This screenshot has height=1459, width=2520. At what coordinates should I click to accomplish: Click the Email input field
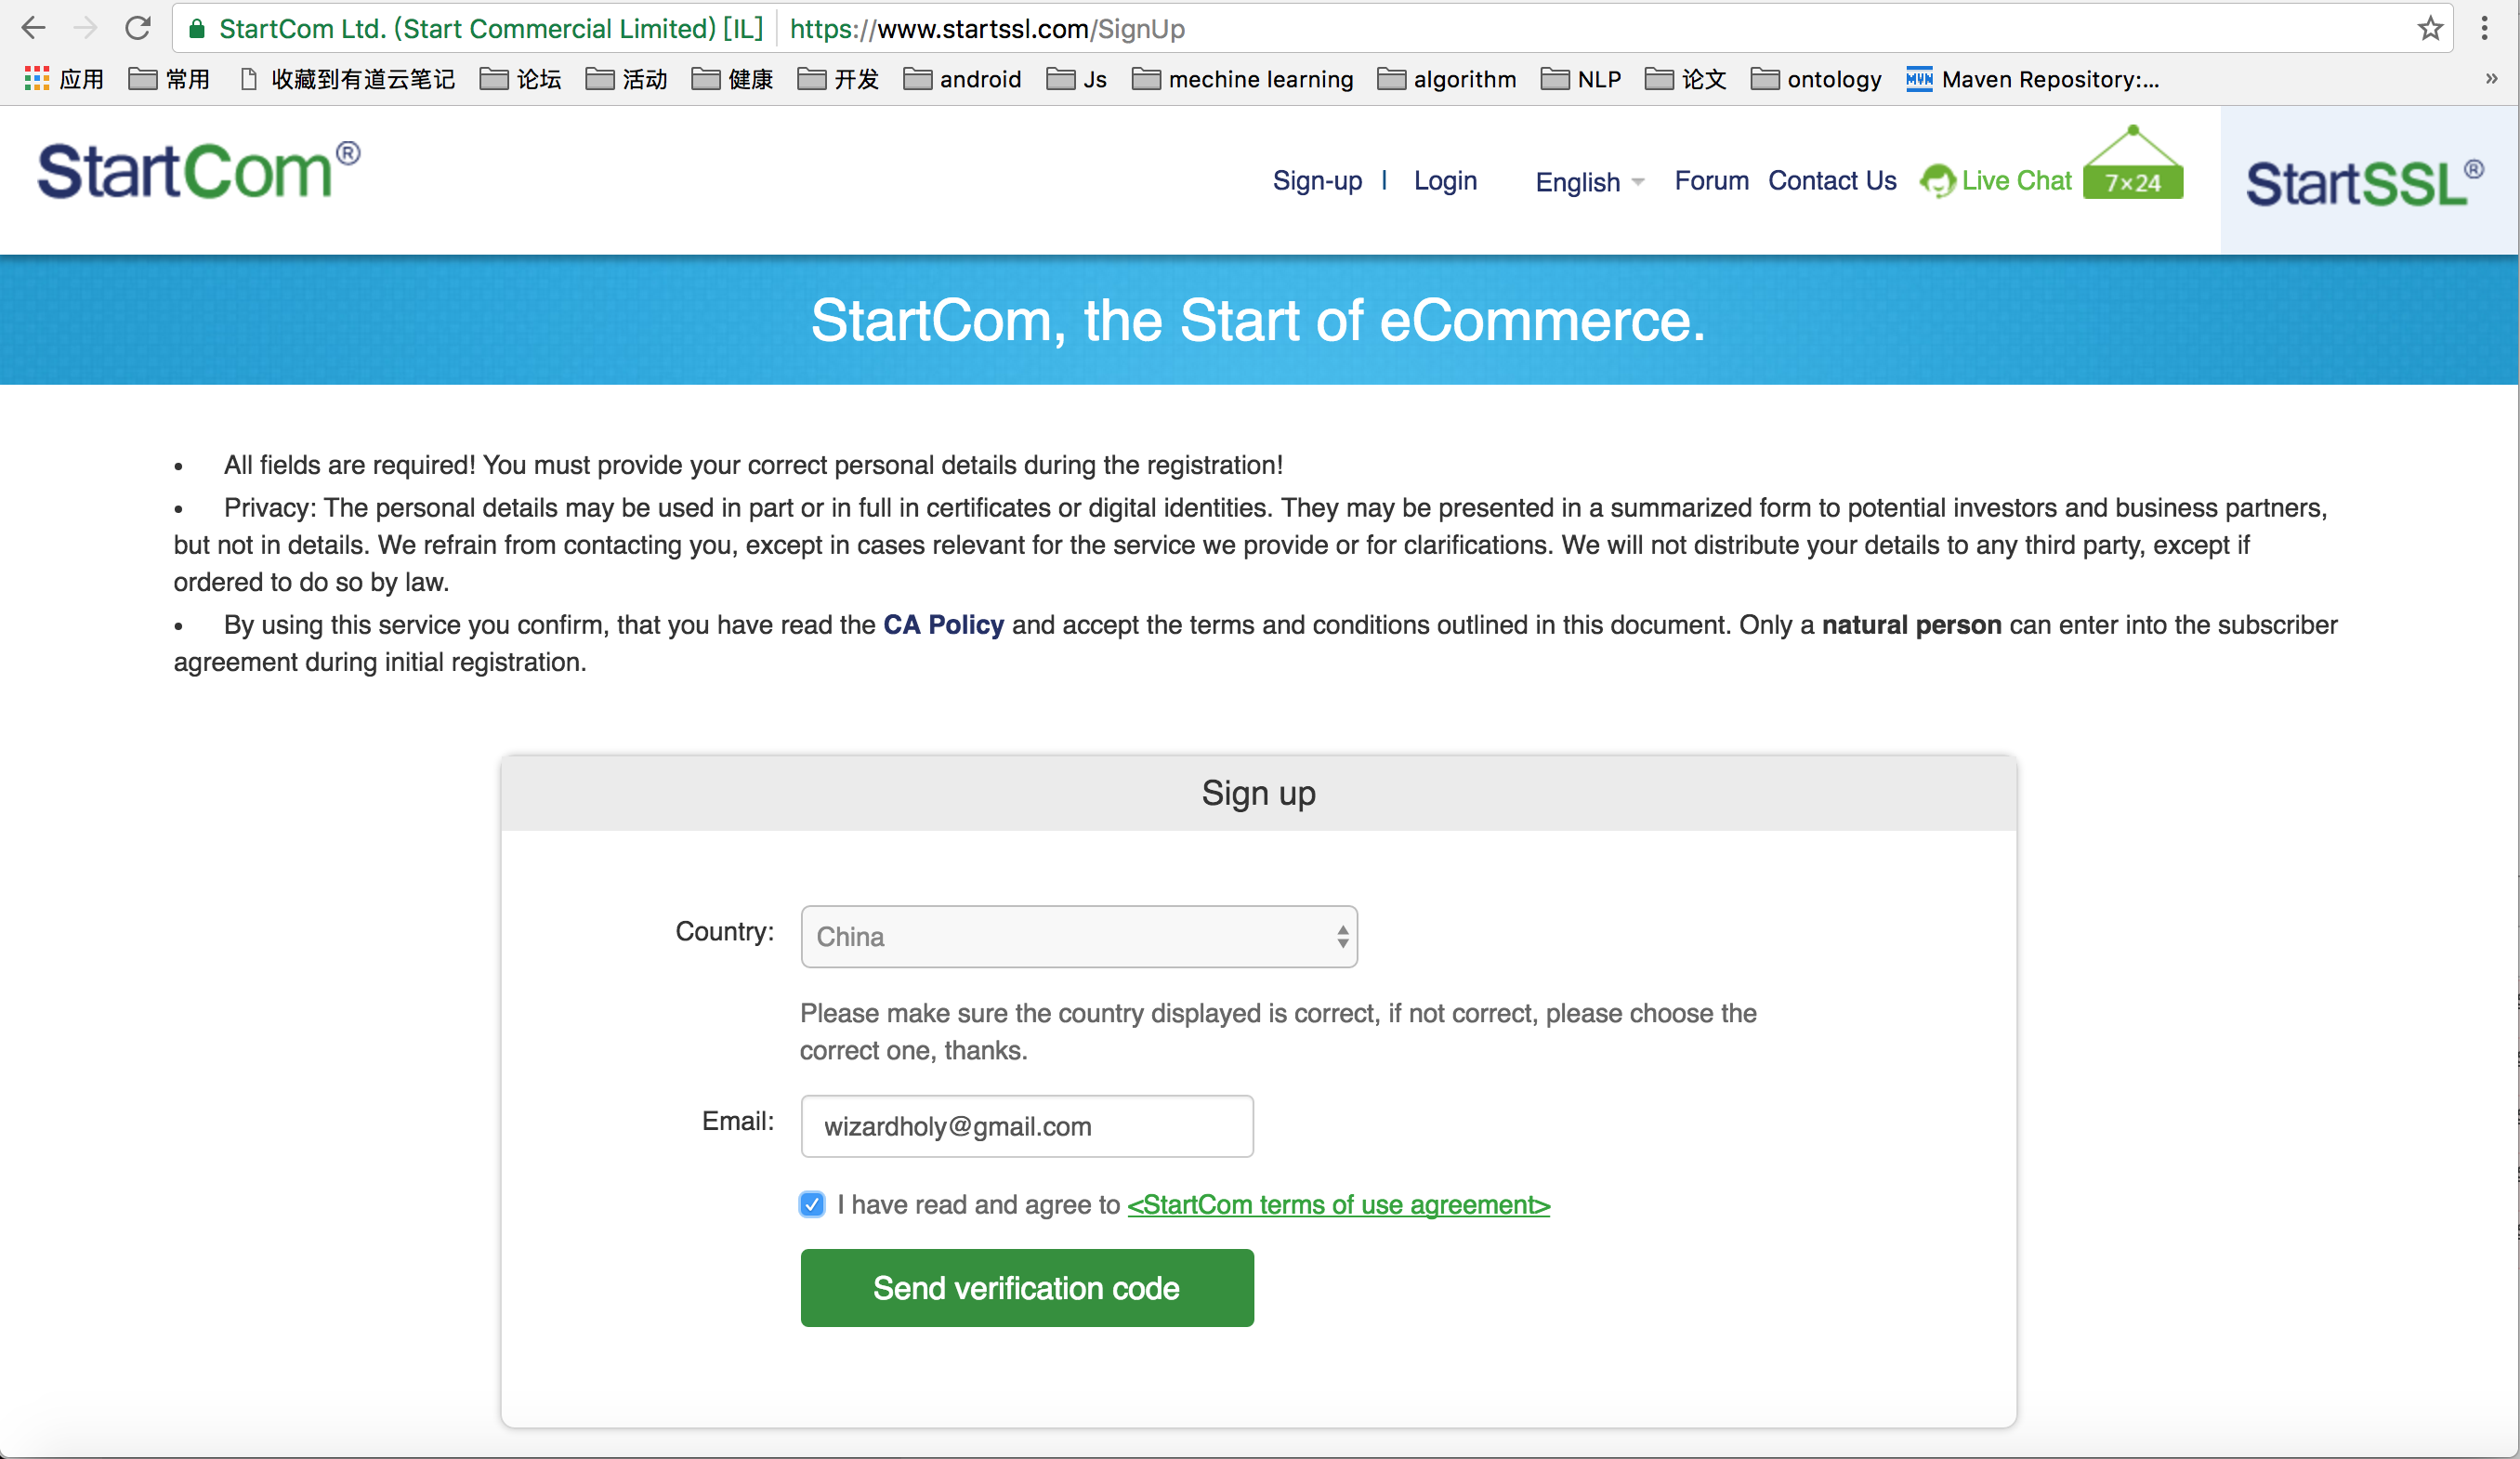click(x=1027, y=1126)
